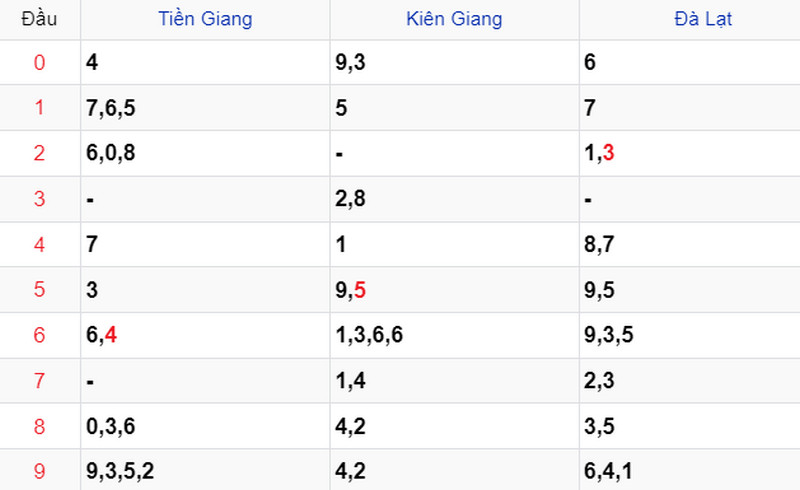Open the Kiên Giang header link

[x=454, y=19]
